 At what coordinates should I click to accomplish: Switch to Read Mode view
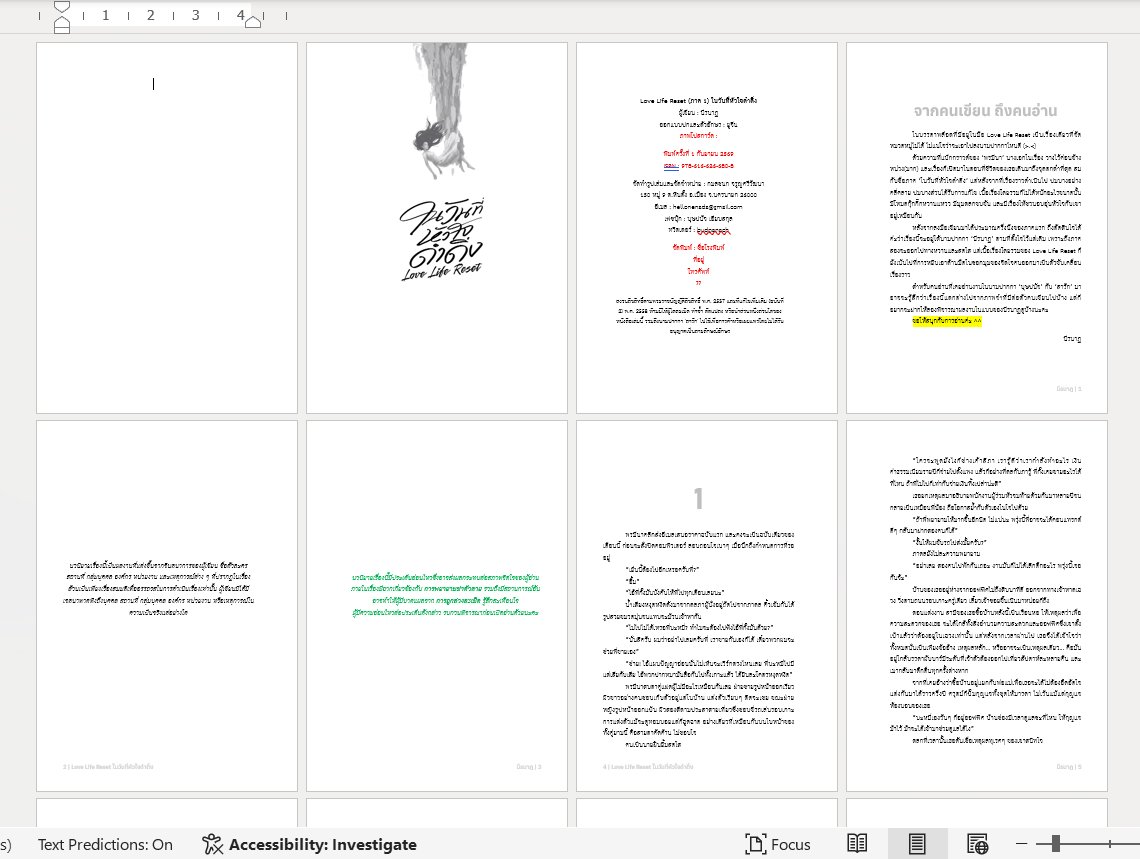tap(857, 844)
